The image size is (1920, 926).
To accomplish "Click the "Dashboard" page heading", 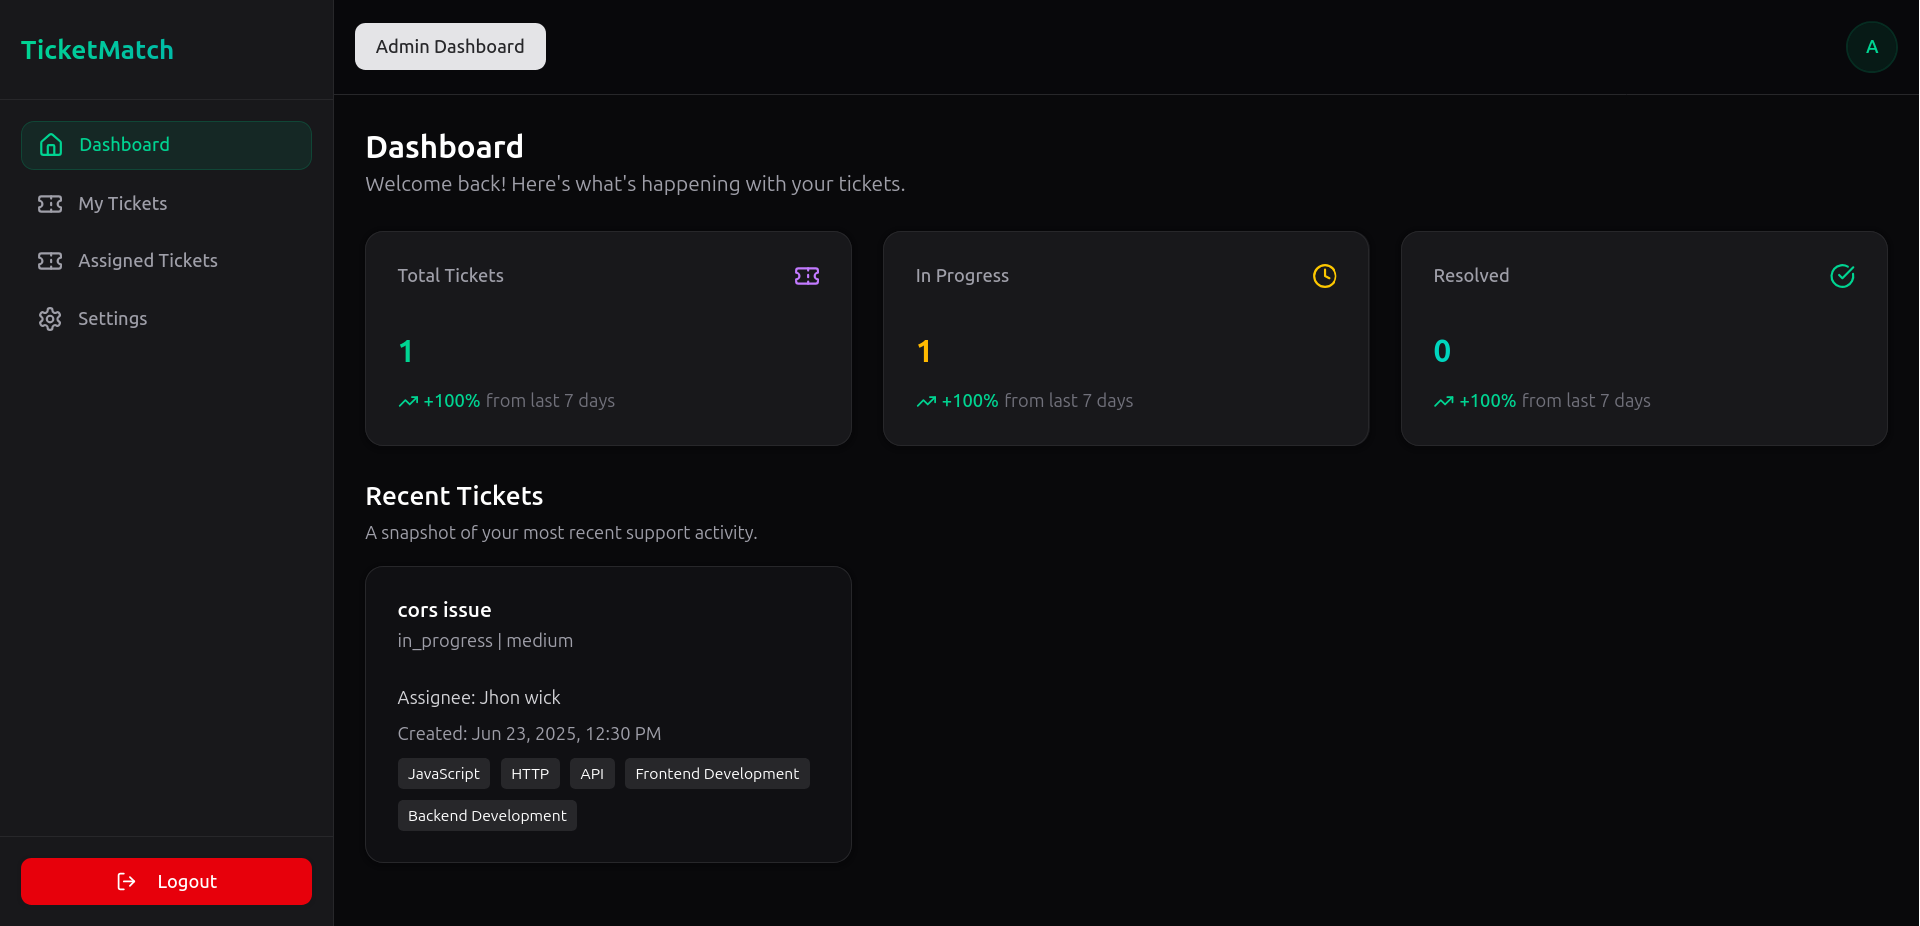I will 444,147.
